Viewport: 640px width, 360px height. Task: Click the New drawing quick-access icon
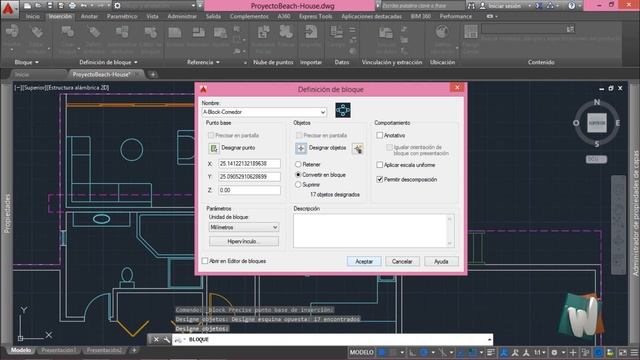click(x=28, y=6)
